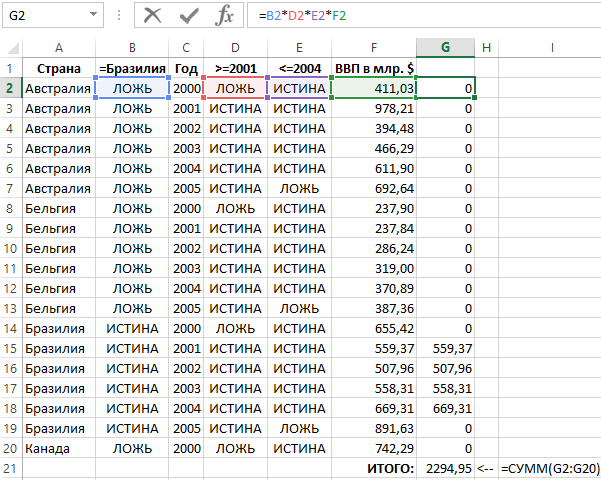Click the "=Бразилия" header cell
The width and height of the screenshot is (601, 480).
tap(133, 68)
